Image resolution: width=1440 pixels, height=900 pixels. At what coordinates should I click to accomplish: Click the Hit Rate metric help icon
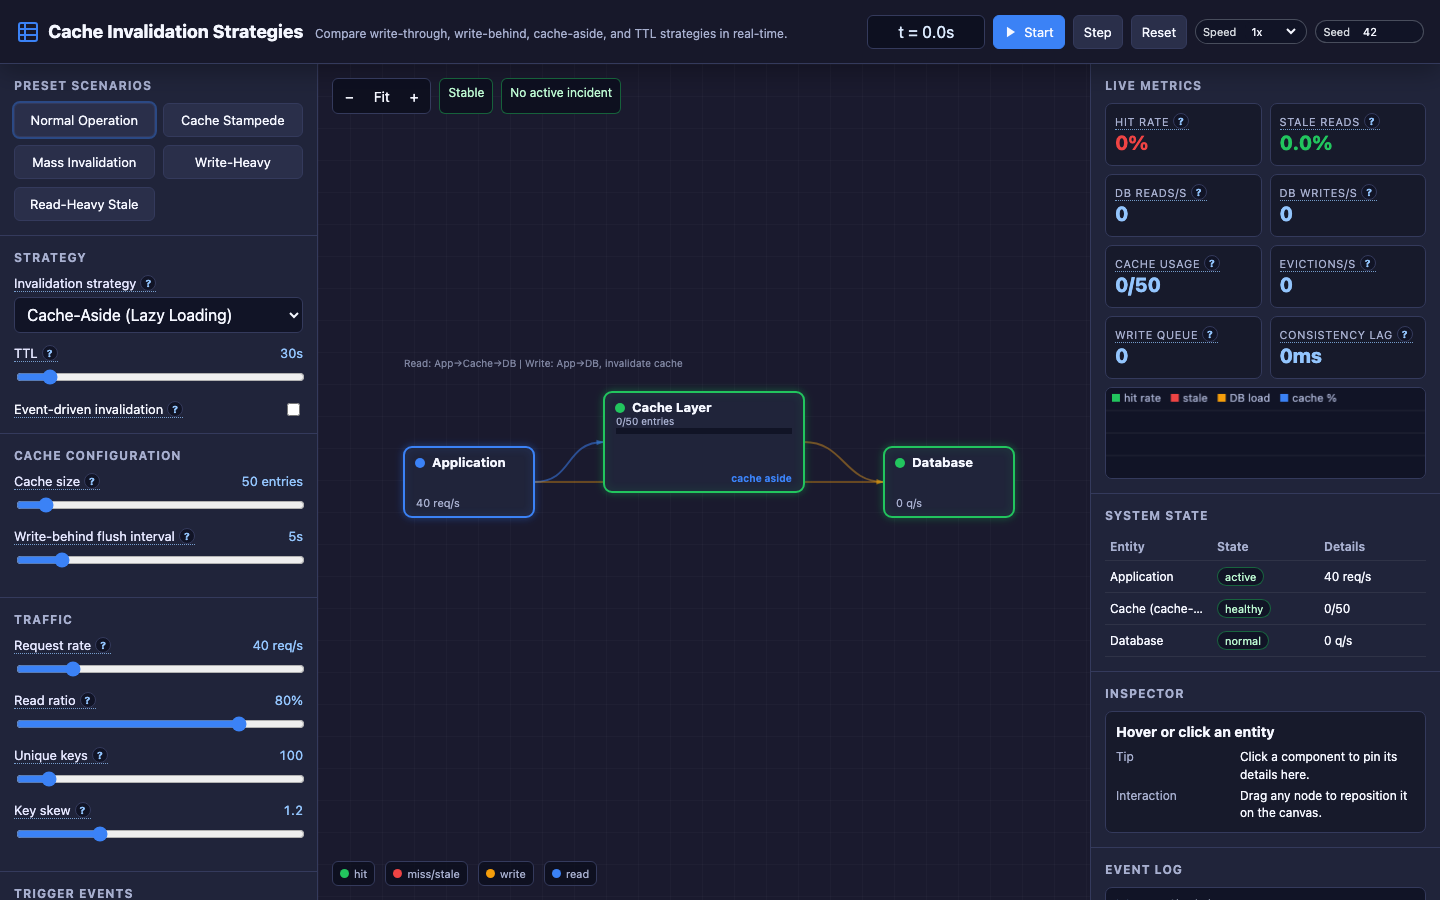(x=1181, y=122)
